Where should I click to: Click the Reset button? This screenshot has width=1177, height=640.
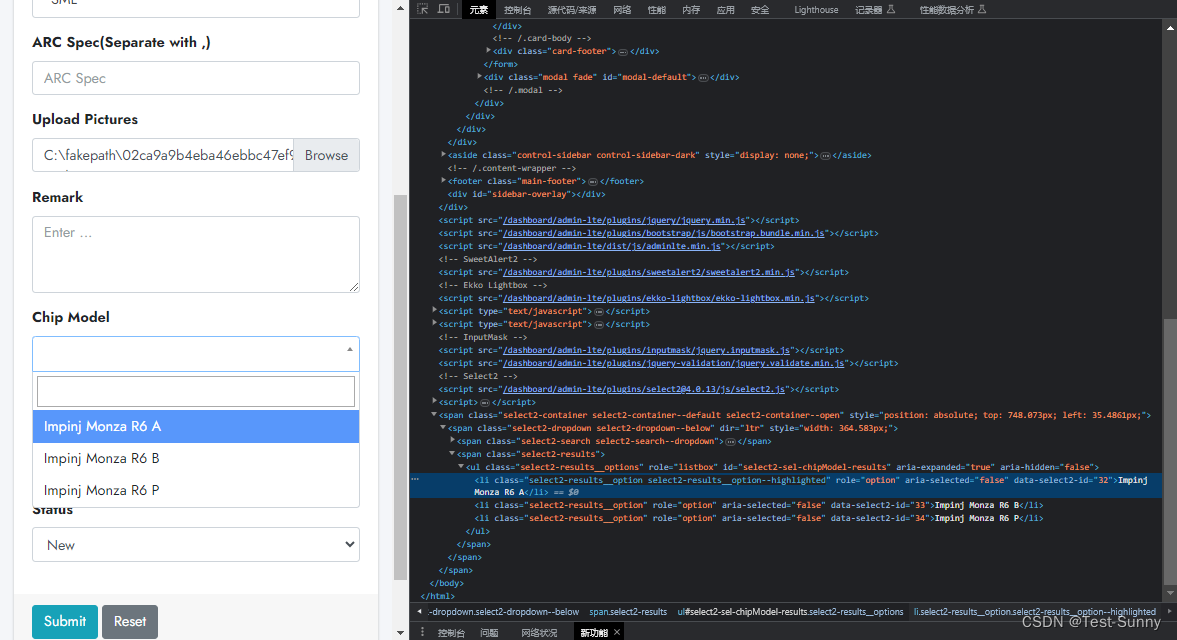click(130, 621)
